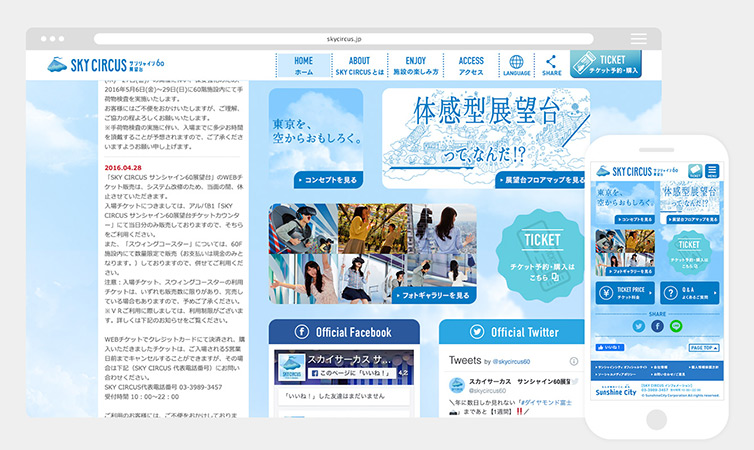Click the Twitter info icon beside Tweets
754x450 pixels.
coord(574,361)
